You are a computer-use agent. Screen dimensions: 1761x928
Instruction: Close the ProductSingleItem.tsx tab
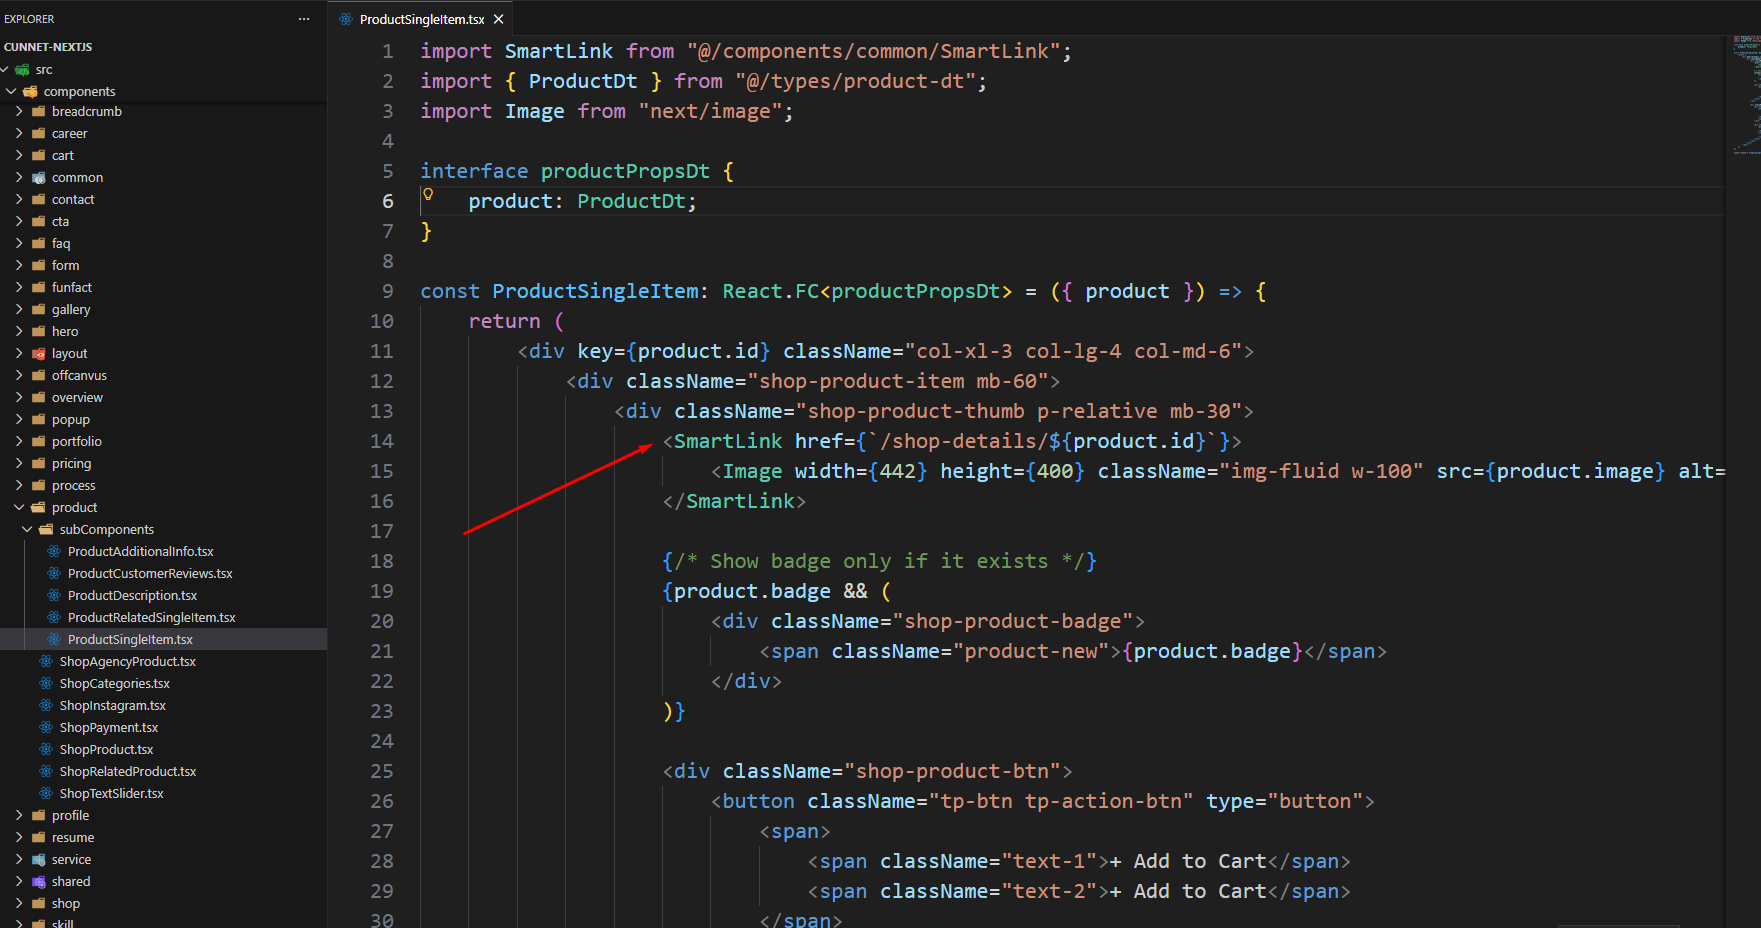tap(498, 18)
